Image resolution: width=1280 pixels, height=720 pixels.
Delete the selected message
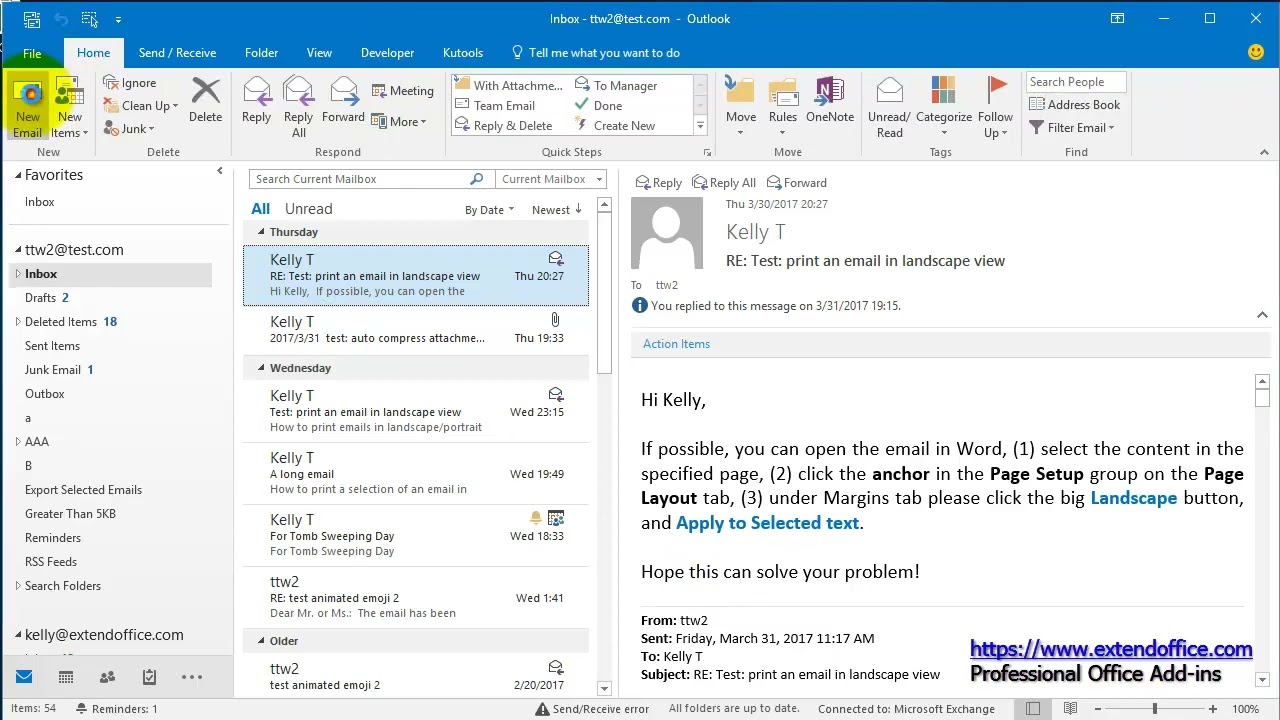205,100
